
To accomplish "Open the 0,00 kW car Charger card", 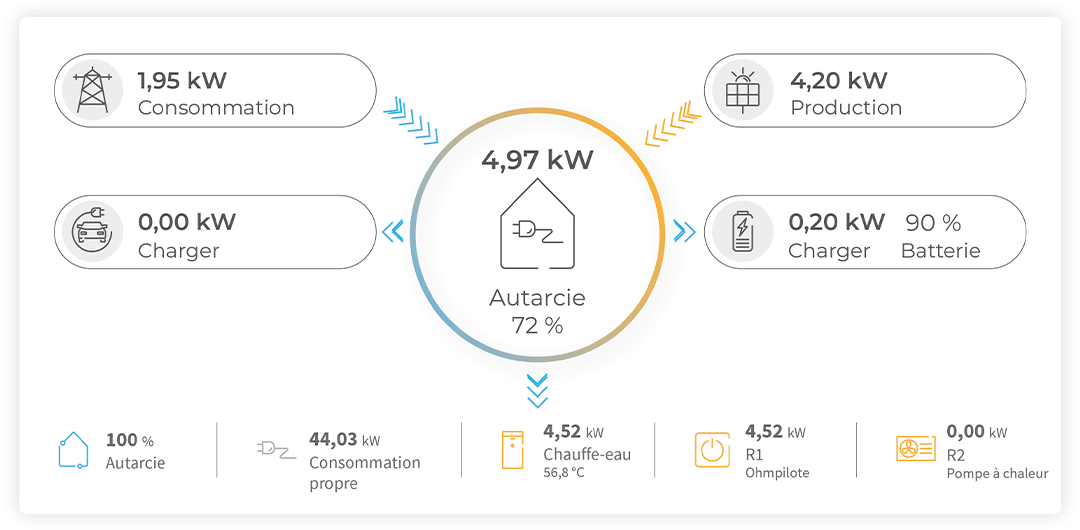I will pos(216,232).
